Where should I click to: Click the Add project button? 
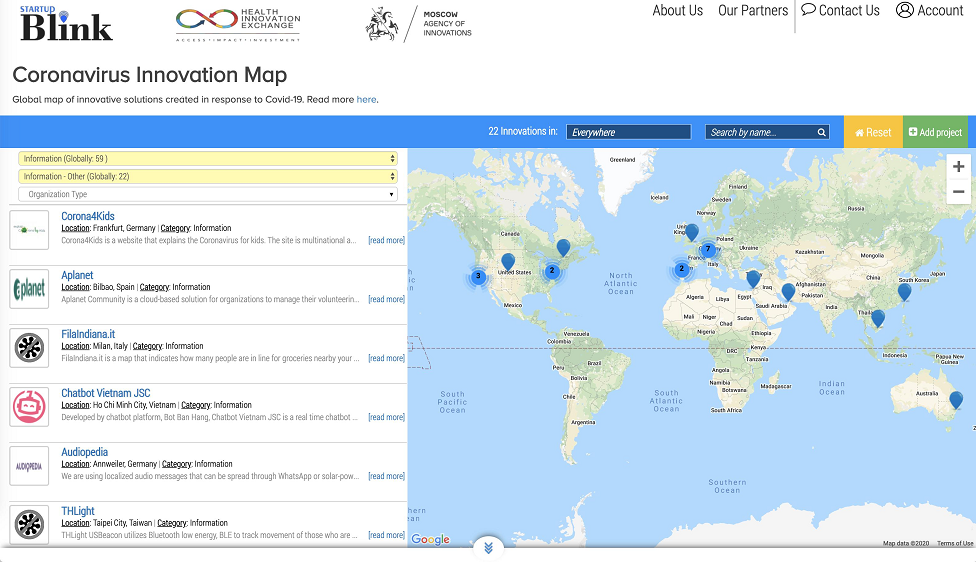tap(935, 132)
